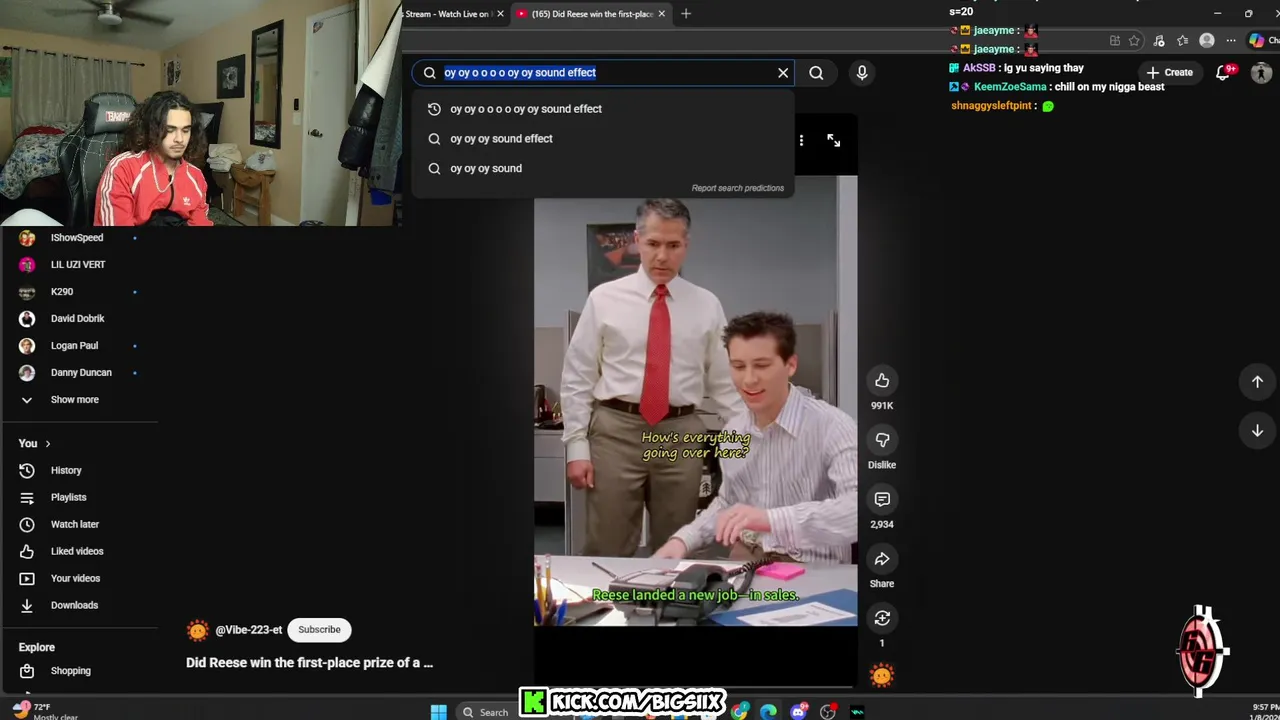The height and width of the screenshot is (720, 1280).
Task: Open Liked videos in the sidebar
Action: point(79,552)
